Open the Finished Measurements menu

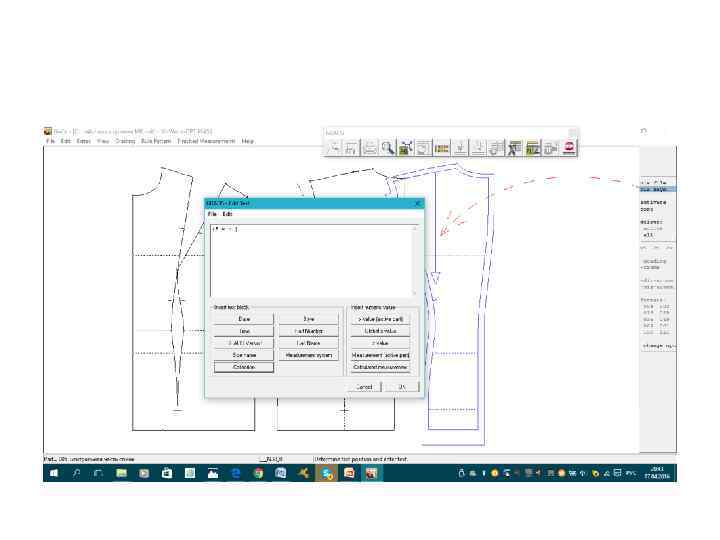(x=206, y=141)
